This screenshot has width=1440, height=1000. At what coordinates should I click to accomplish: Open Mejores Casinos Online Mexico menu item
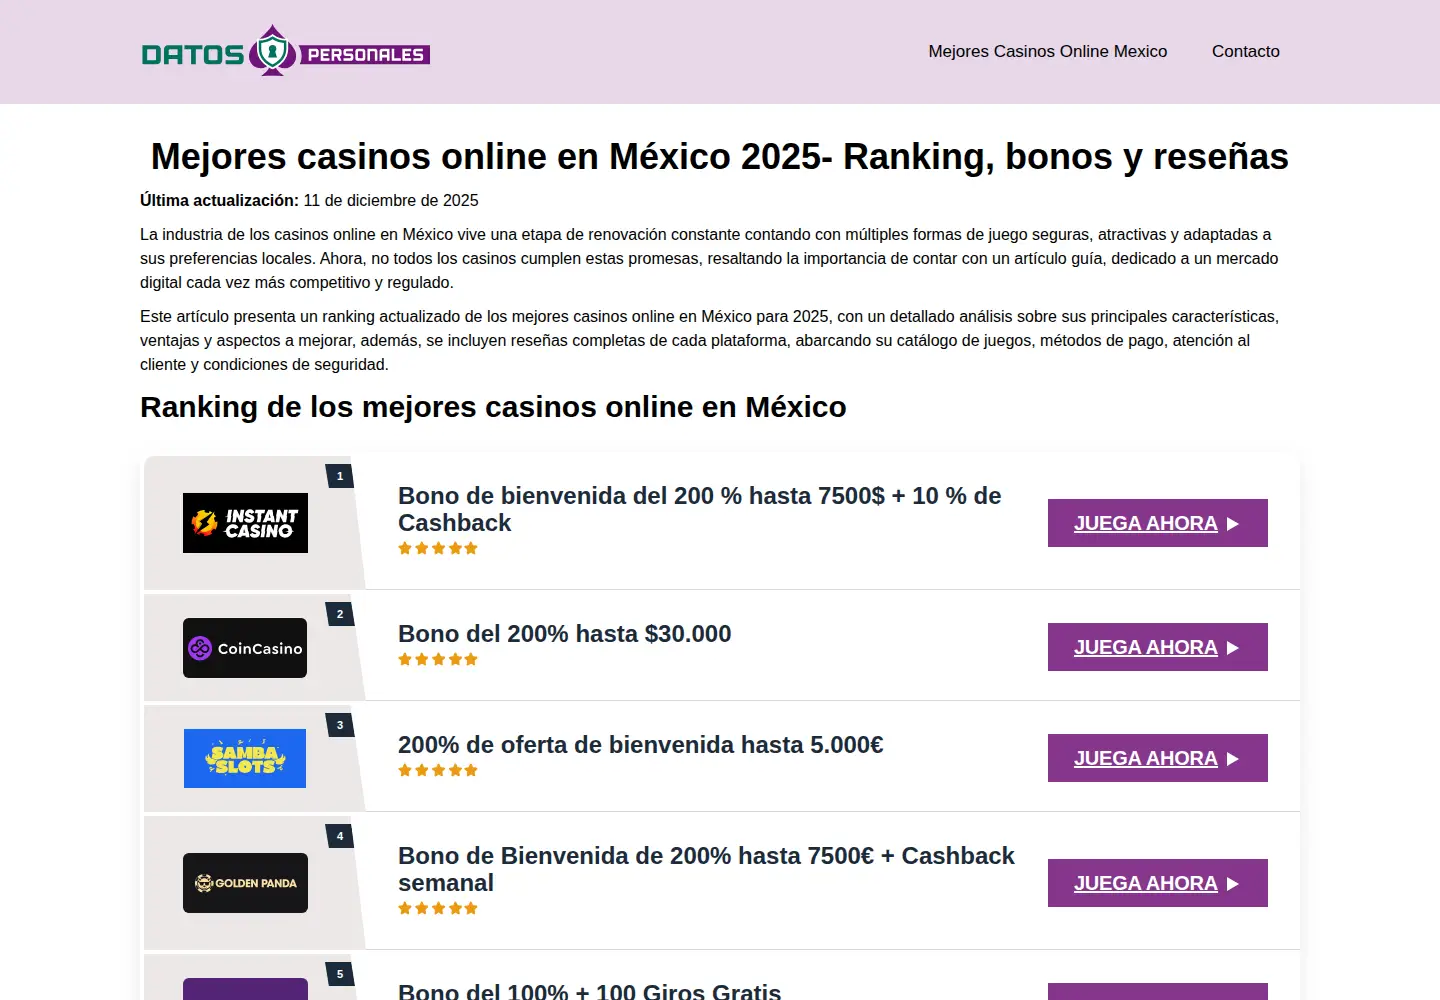(1047, 51)
